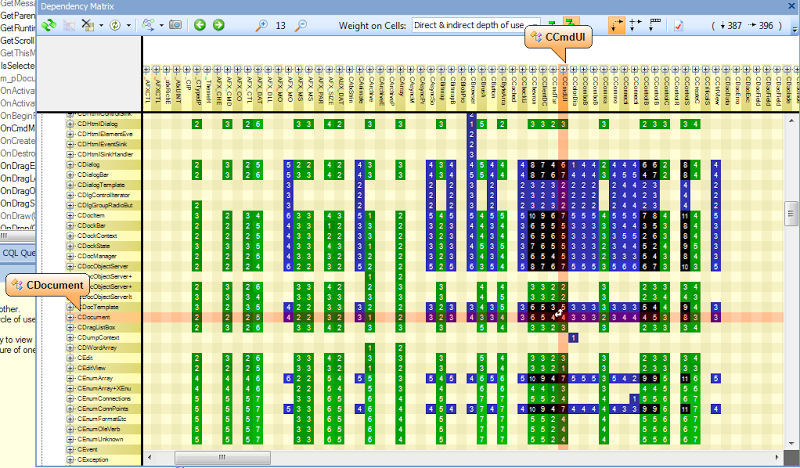Select the CEnumOleVerb row label
This screenshot has height=468, width=800.
(x=100, y=429)
